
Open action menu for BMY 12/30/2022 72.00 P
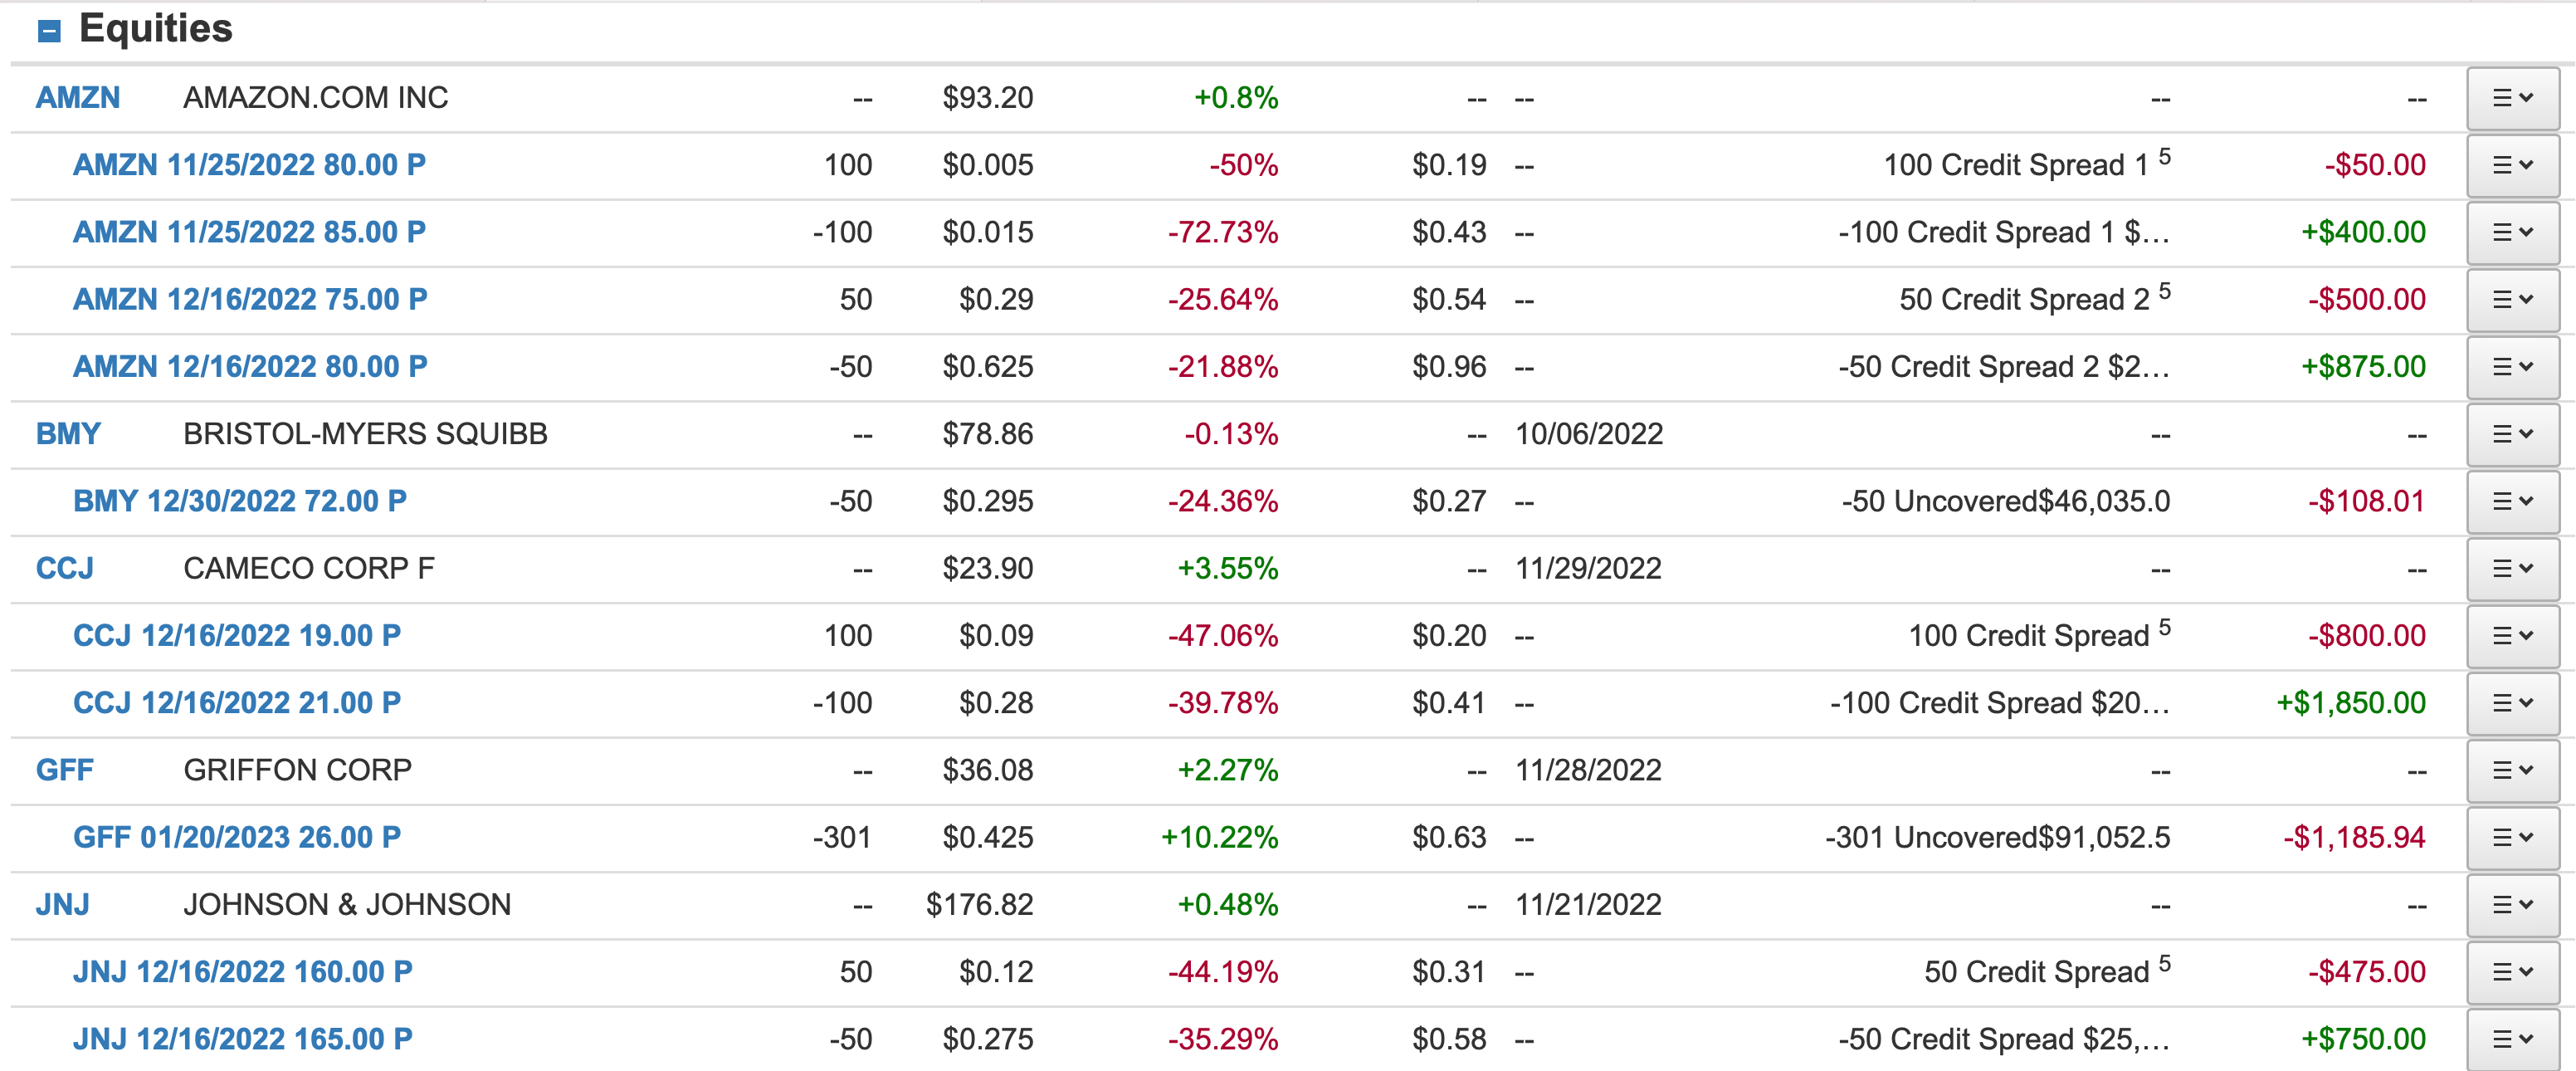click(2511, 501)
